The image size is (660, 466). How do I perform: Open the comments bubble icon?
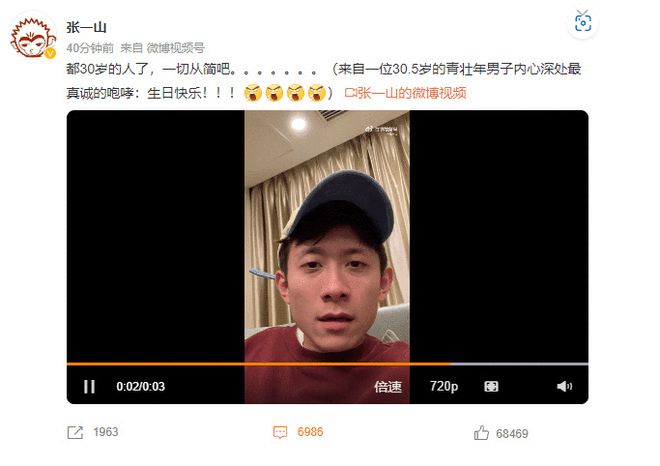click(280, 432)
